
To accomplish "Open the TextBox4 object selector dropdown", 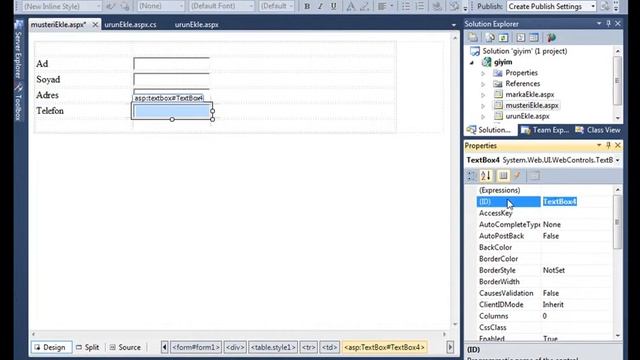I will (618, 160).
